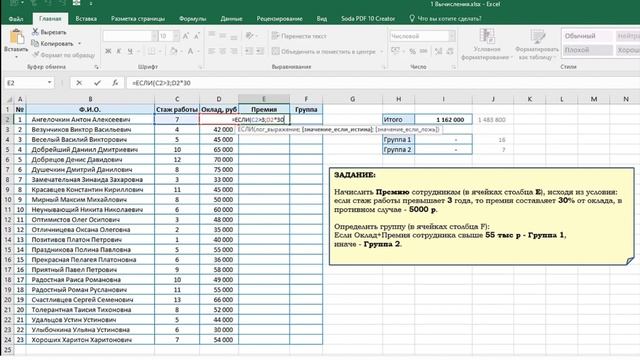Screen dimensions: 640x360
Task: Click the Insert Function fx icon
Action: point(115,83)
